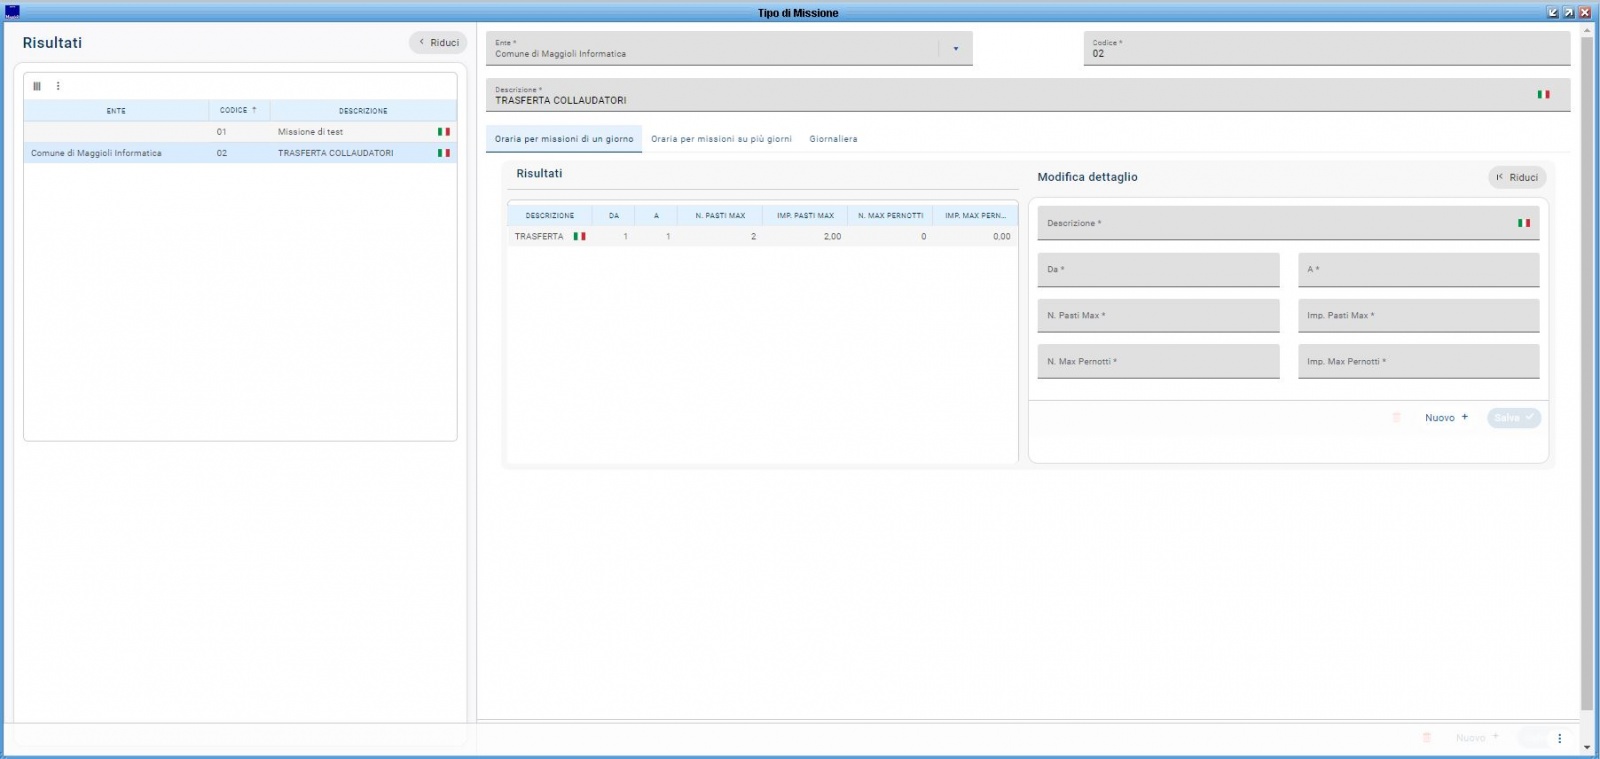Click the vertical scrollbar down arrow
Screen dimensions: 1600x759
(1587, 747)
